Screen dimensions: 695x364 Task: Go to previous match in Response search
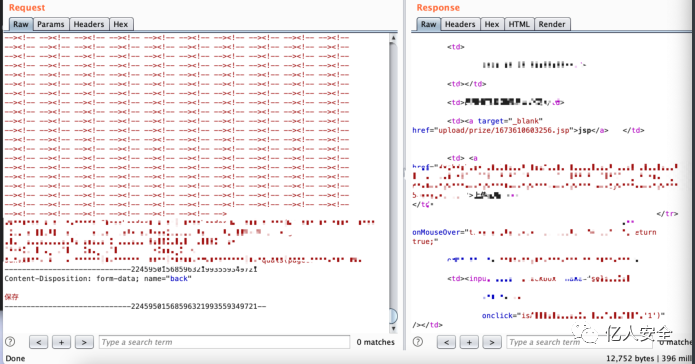coord(446,342)
